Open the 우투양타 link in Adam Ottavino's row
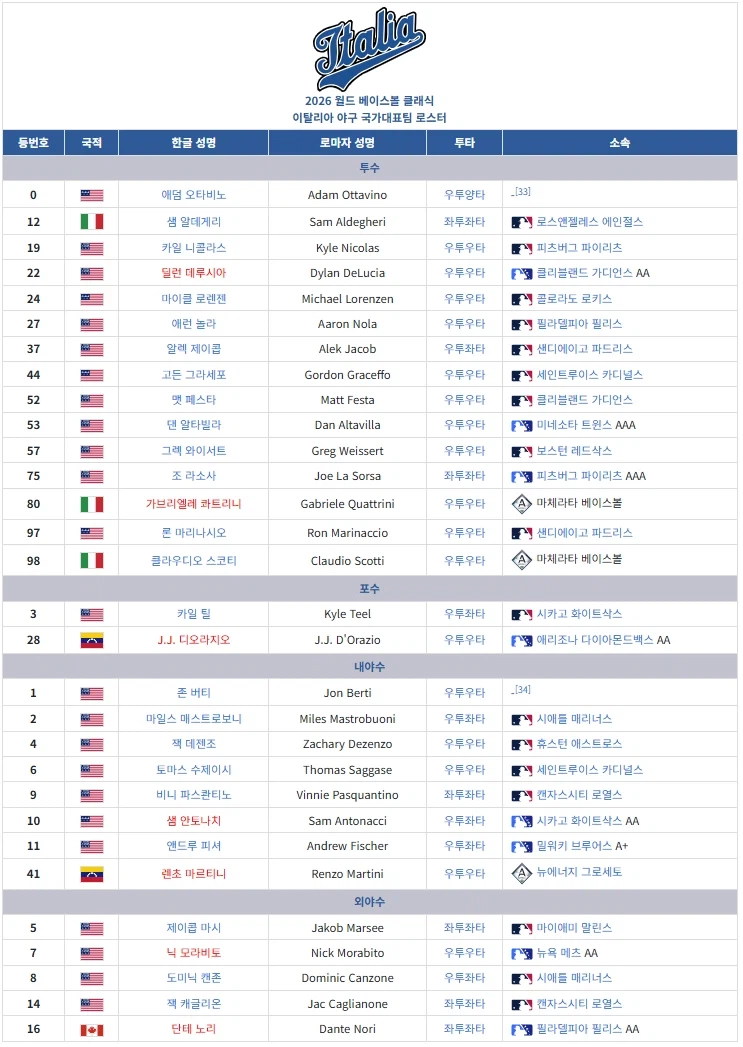The height and width of the screenshot is (1047, 743). [465, 195]
